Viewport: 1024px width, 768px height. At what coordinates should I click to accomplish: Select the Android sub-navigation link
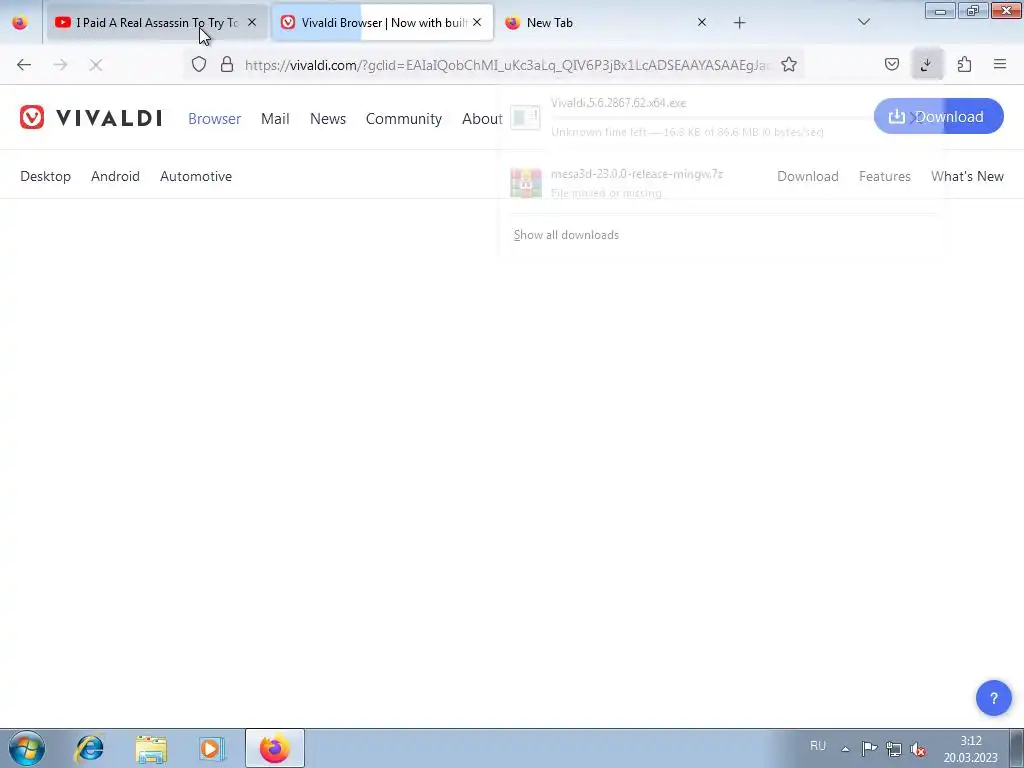[116, 176]
